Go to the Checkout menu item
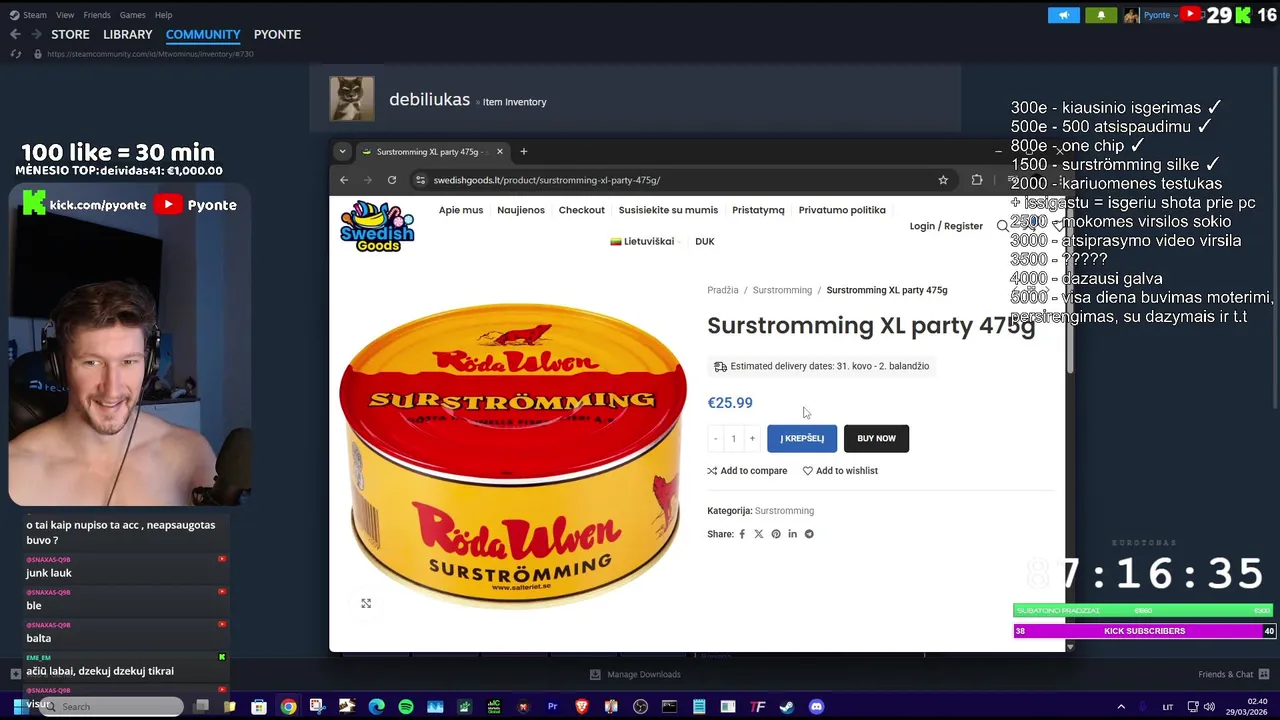Image resolution: width=1280 pixels, height=720 pixels. 582,210
